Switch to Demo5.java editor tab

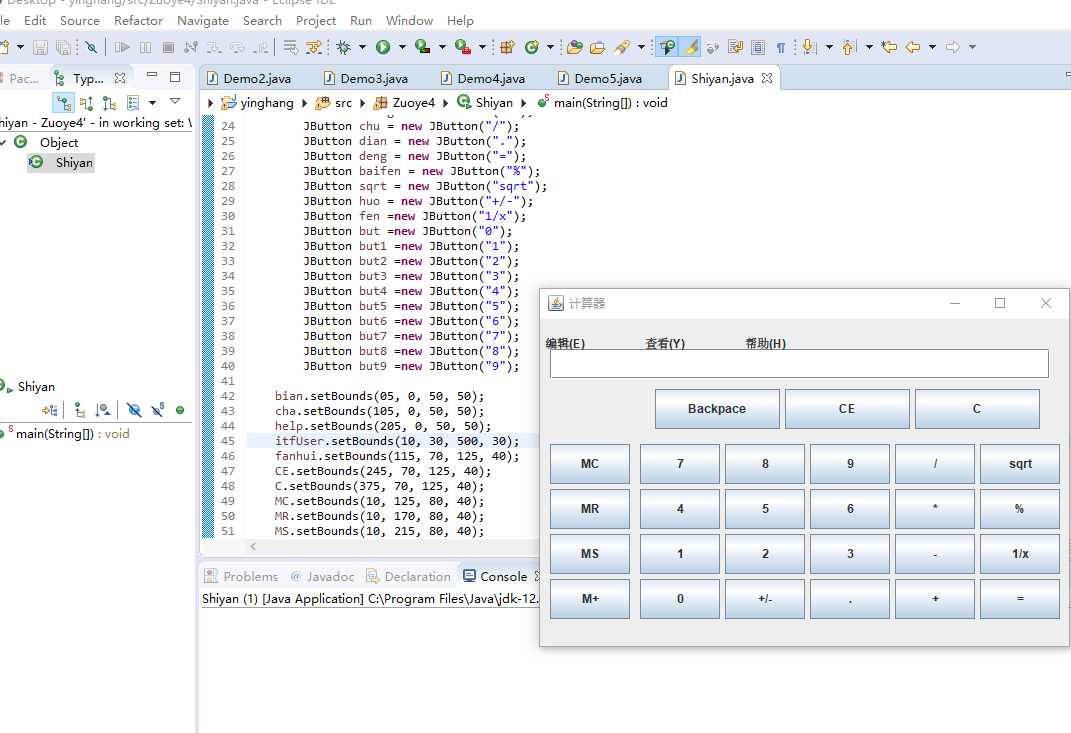coord(601,79)
